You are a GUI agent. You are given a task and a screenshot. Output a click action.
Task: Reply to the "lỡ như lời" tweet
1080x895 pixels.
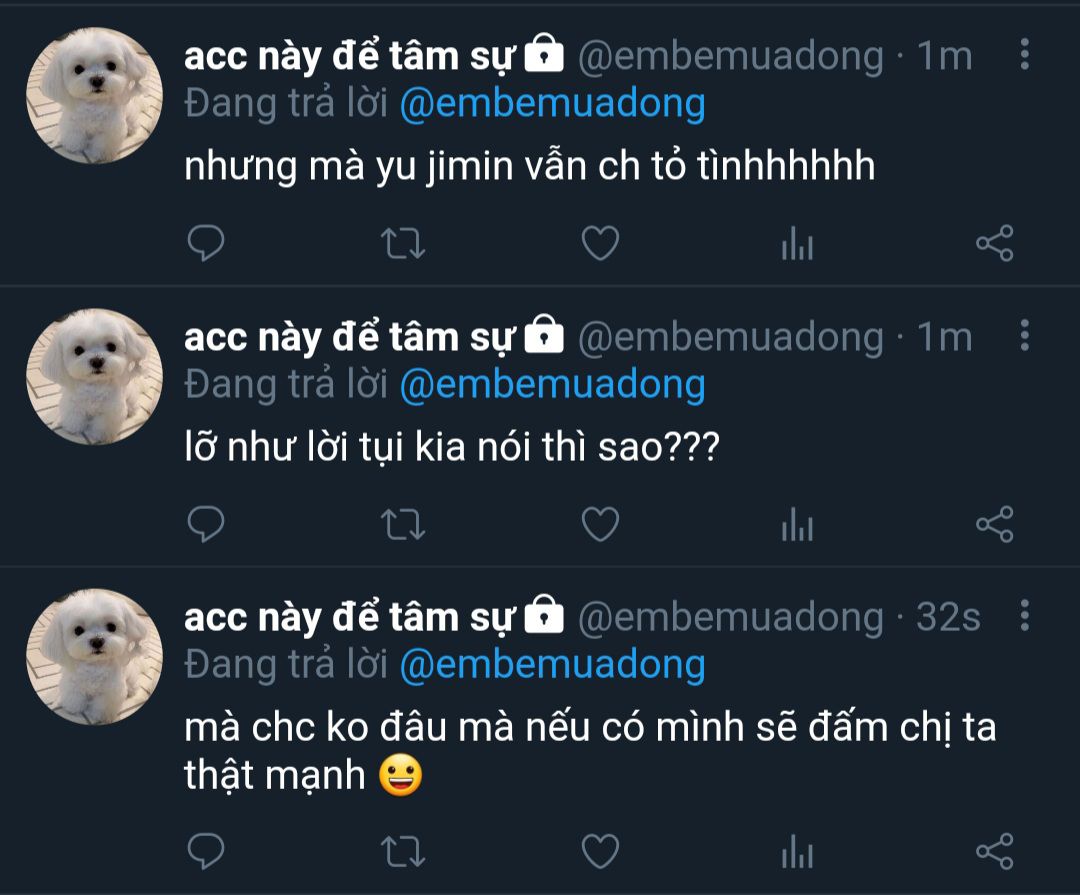point(206,524)
